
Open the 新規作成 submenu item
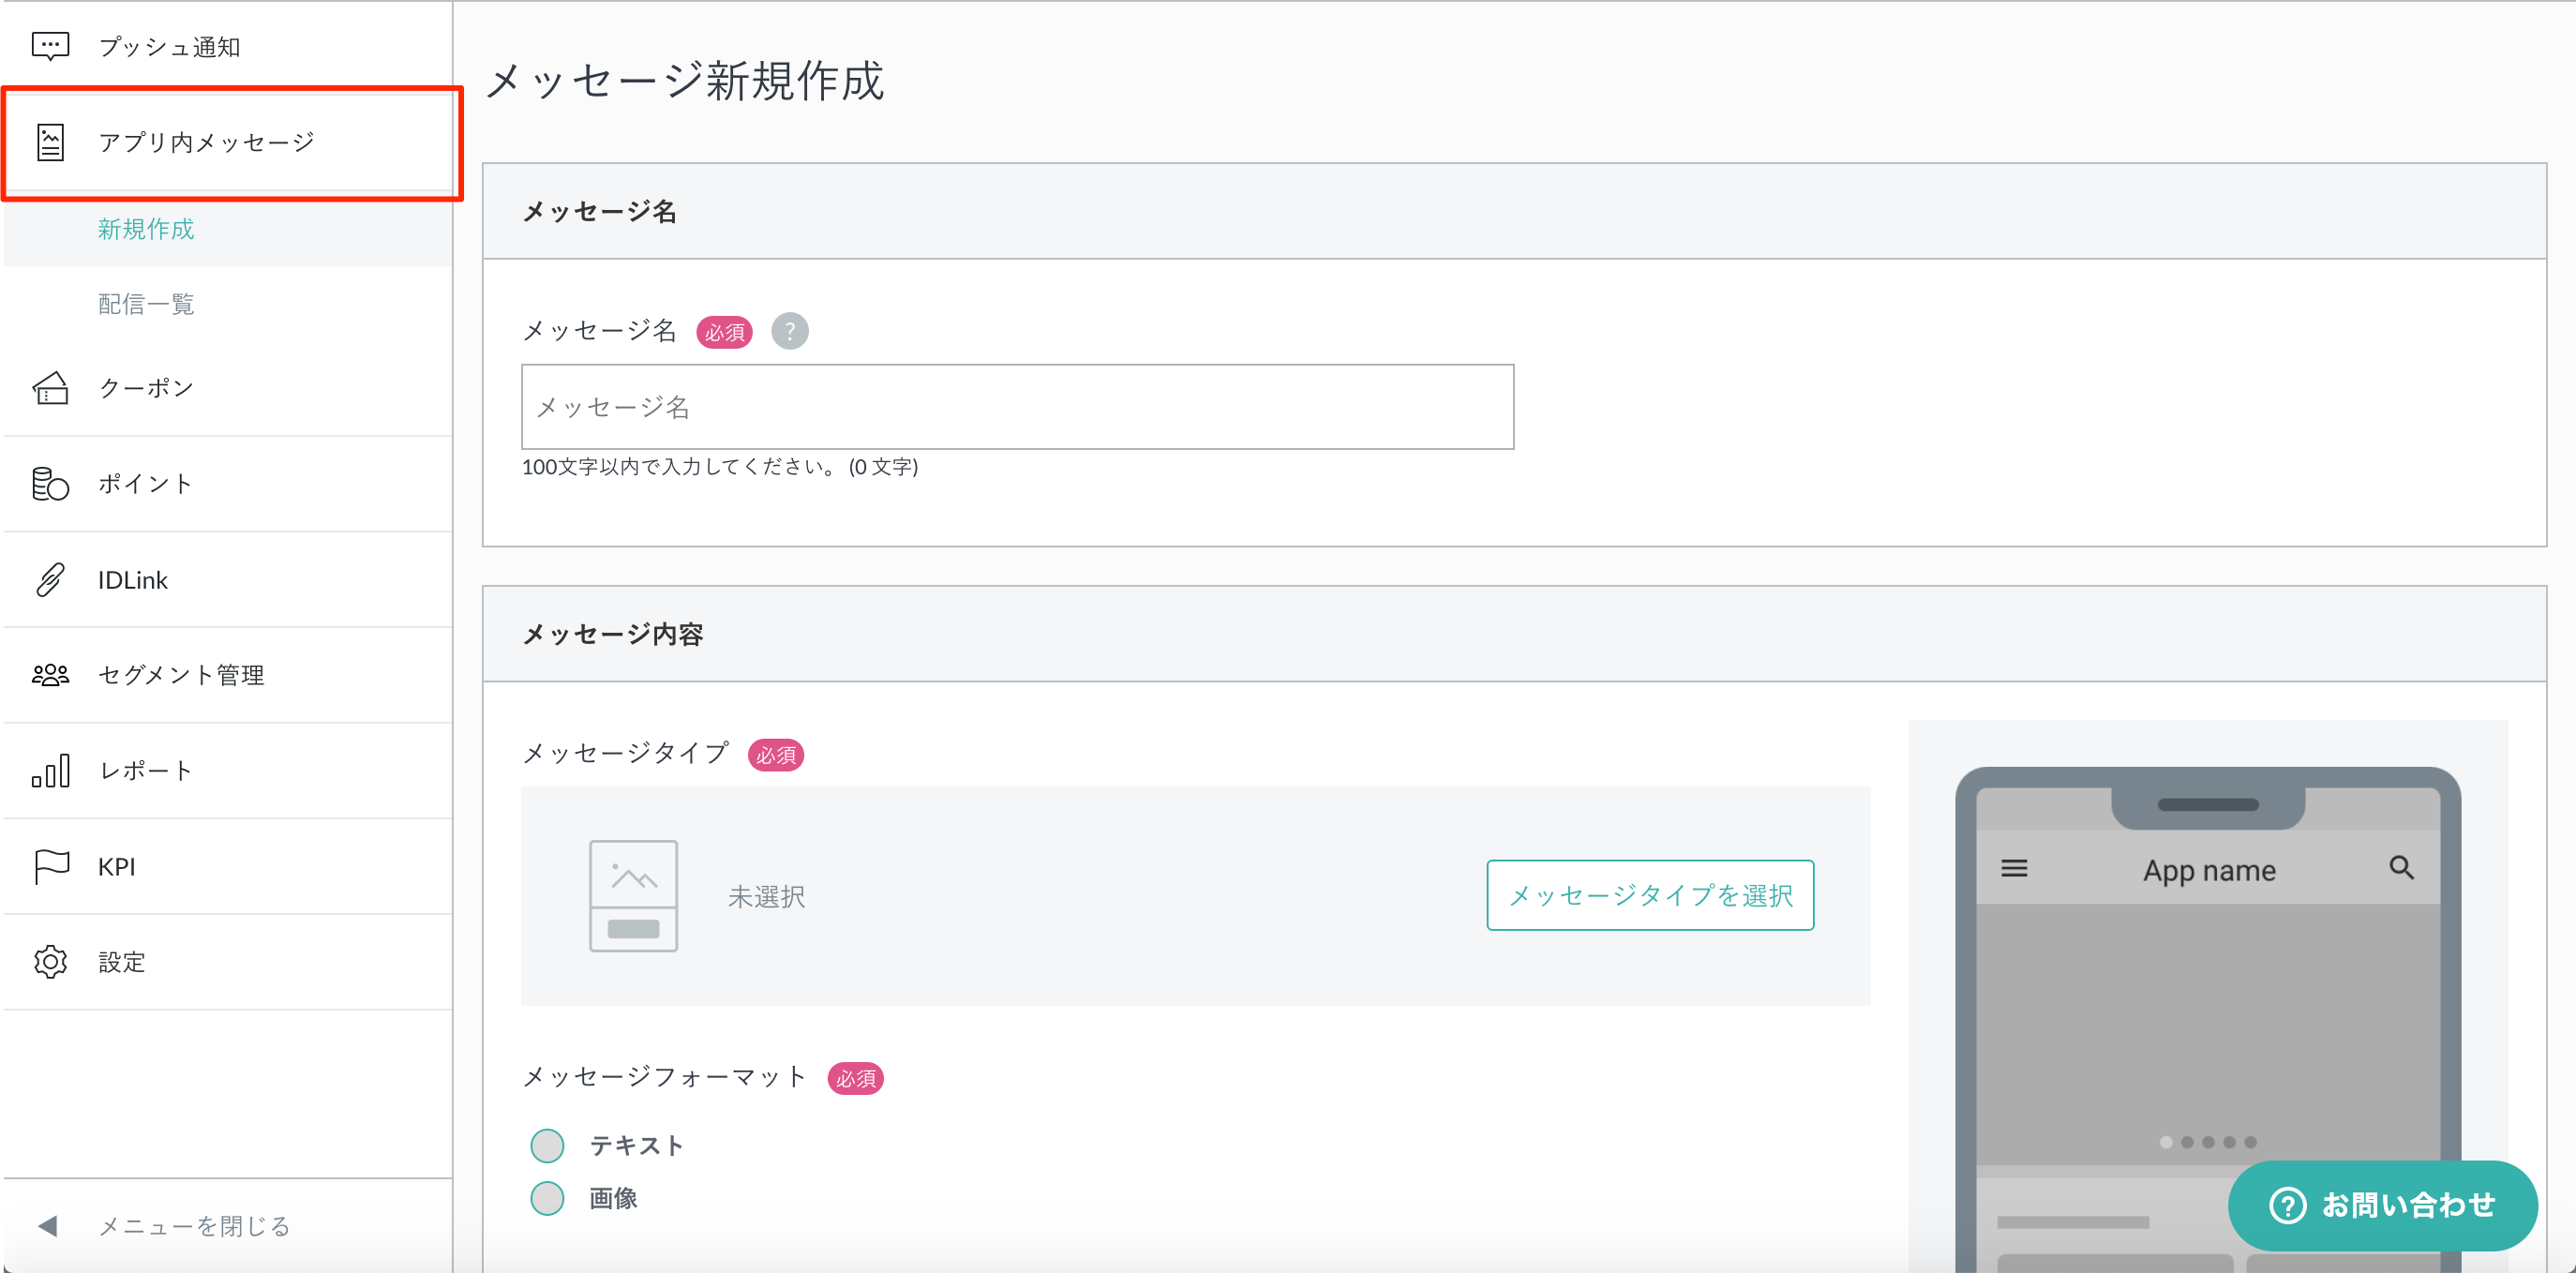pyautogui.click(x=146, y=229)
